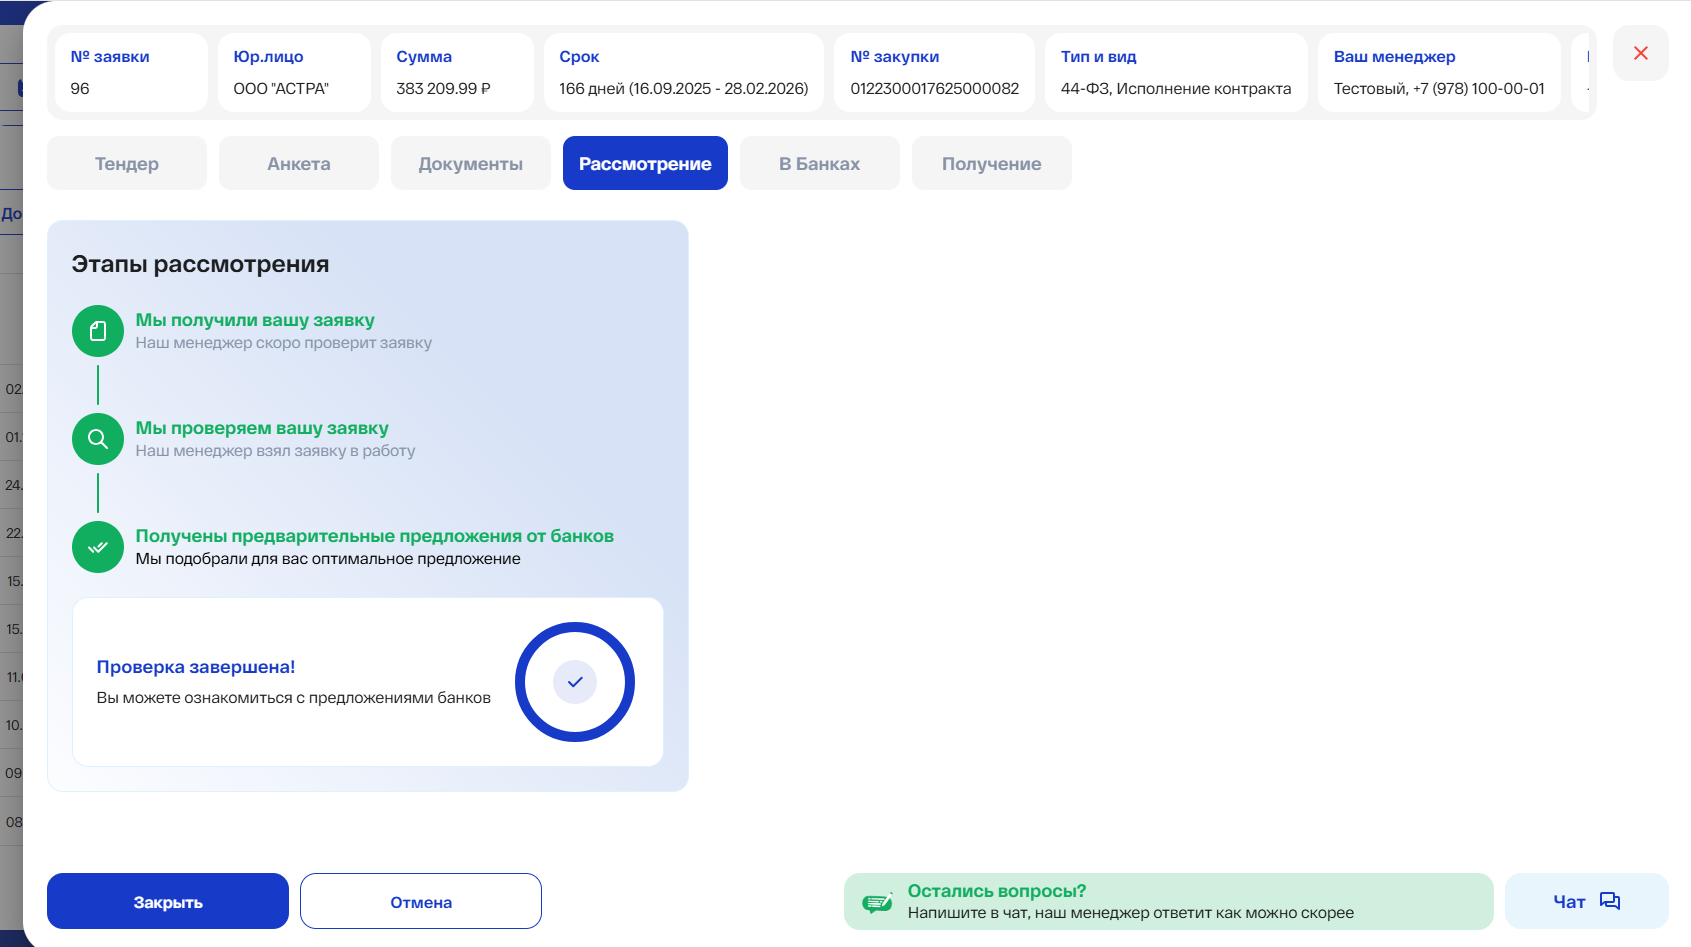Open the Чат button

[x=1586, y=901]
